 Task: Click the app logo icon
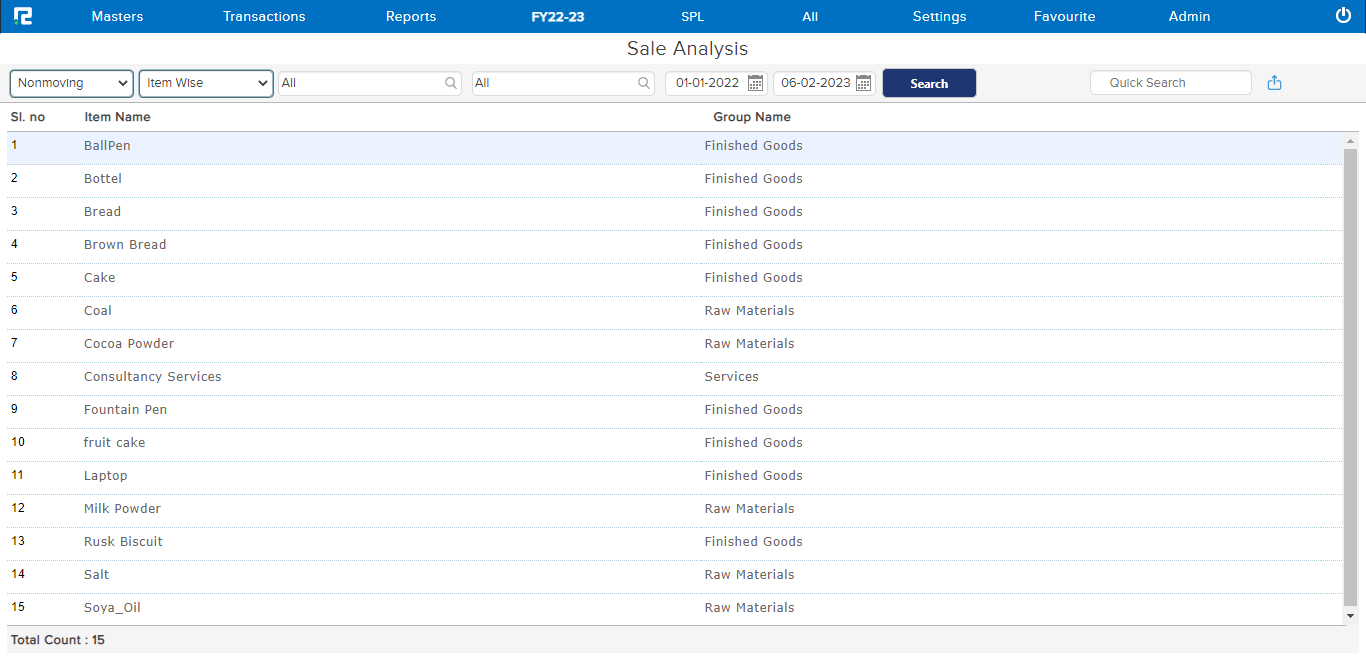click(22, 16)
